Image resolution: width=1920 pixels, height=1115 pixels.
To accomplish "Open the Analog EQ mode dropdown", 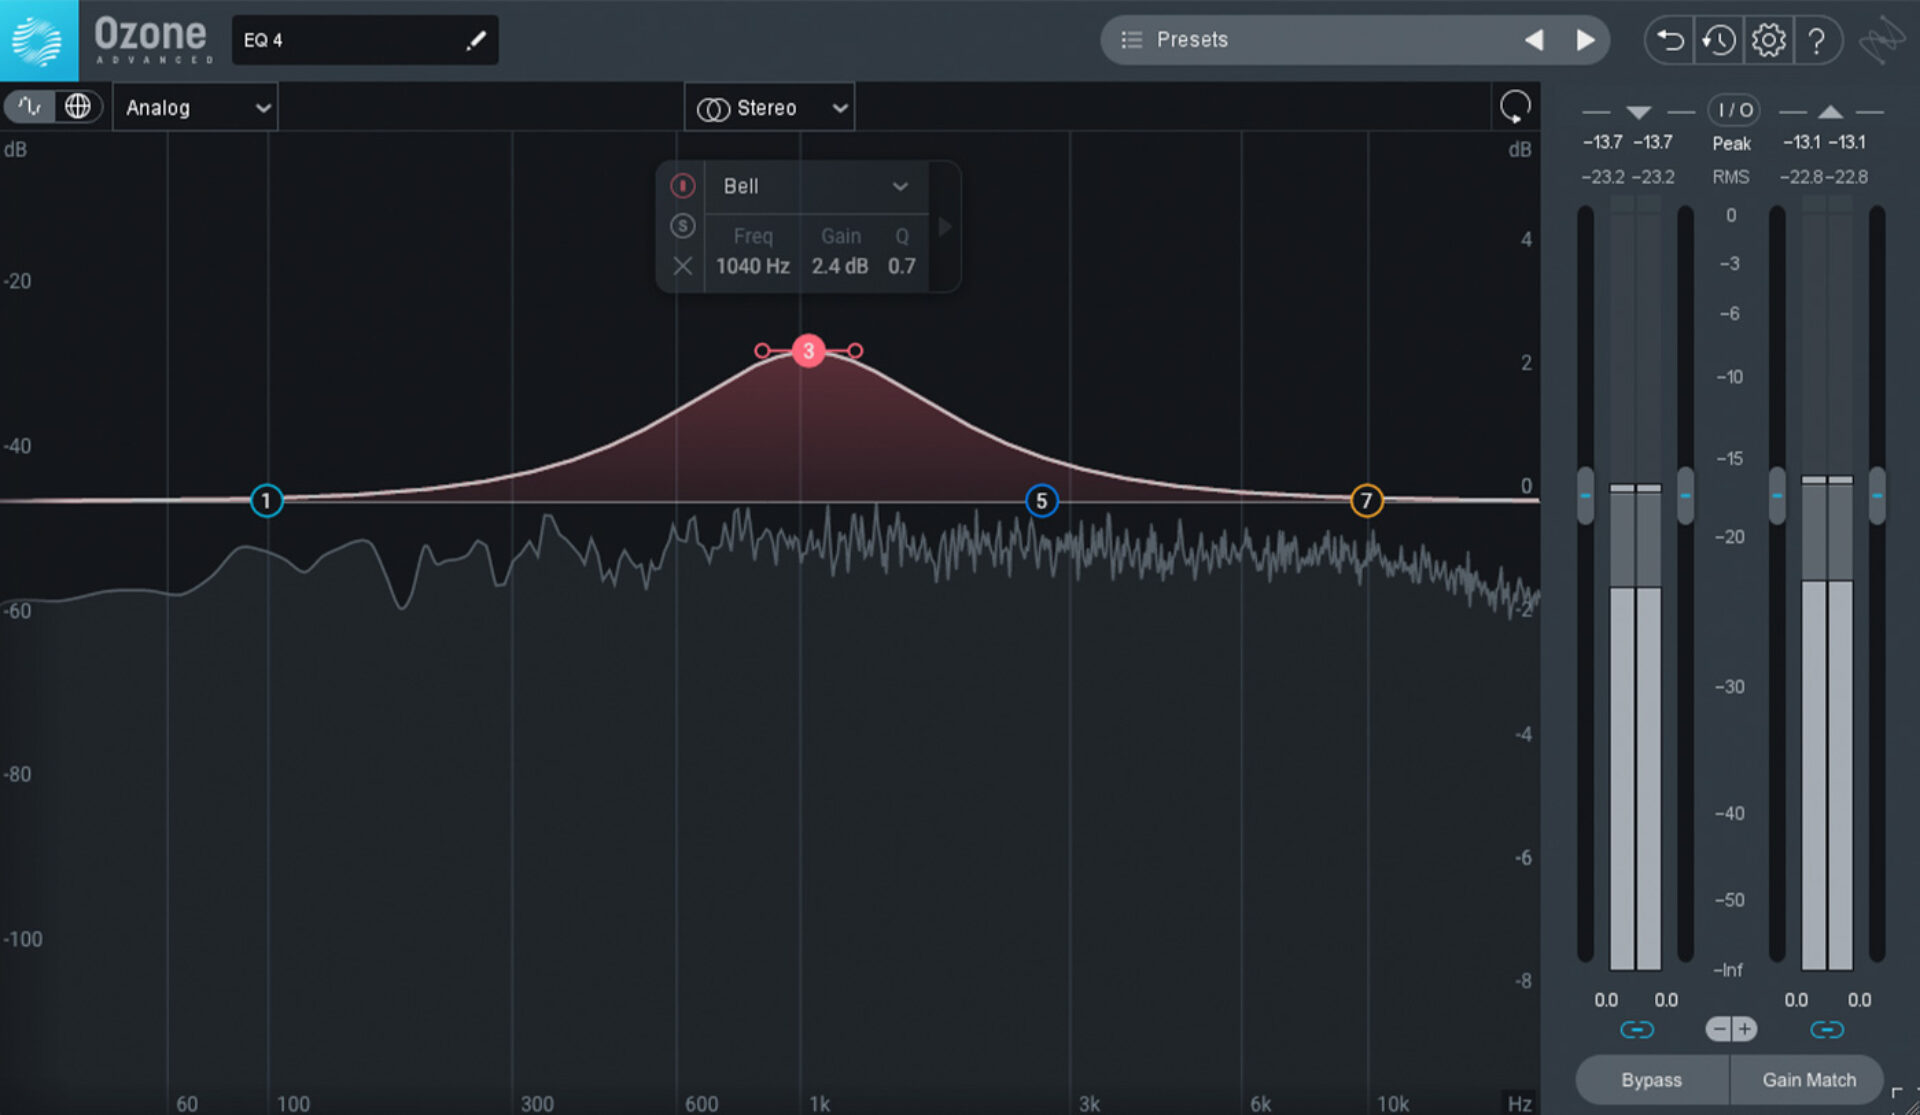I will click(195, 107).
